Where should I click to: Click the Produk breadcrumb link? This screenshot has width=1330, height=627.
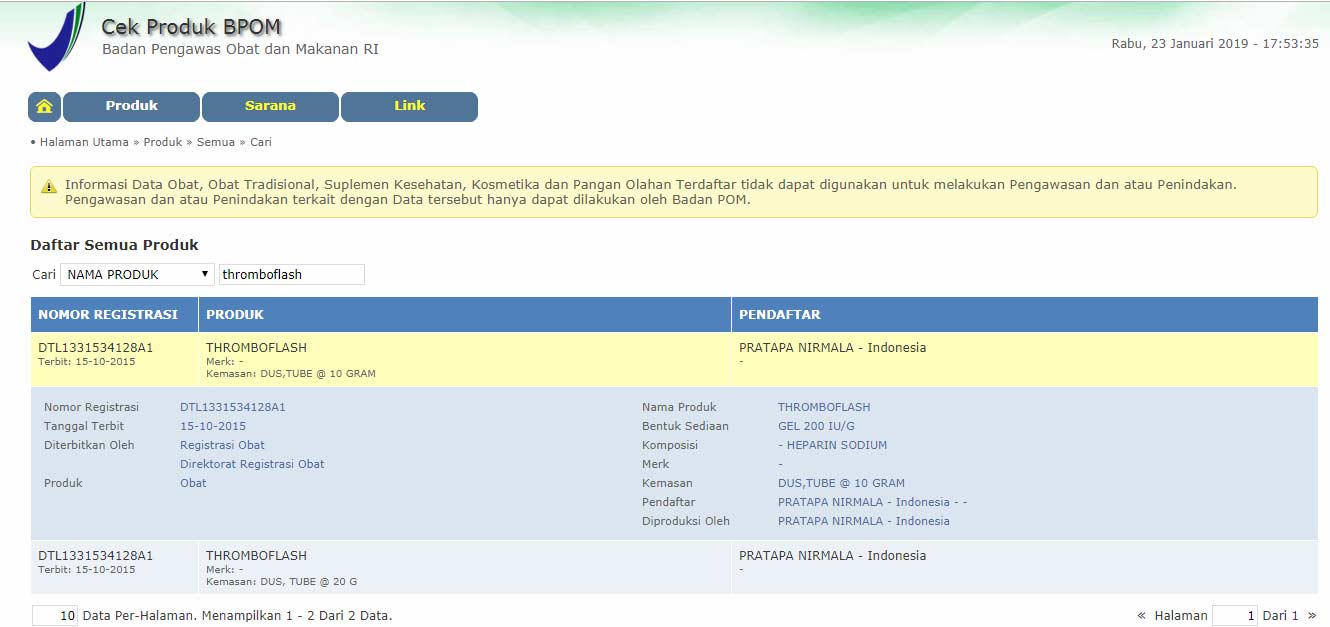tap(163, 142)
